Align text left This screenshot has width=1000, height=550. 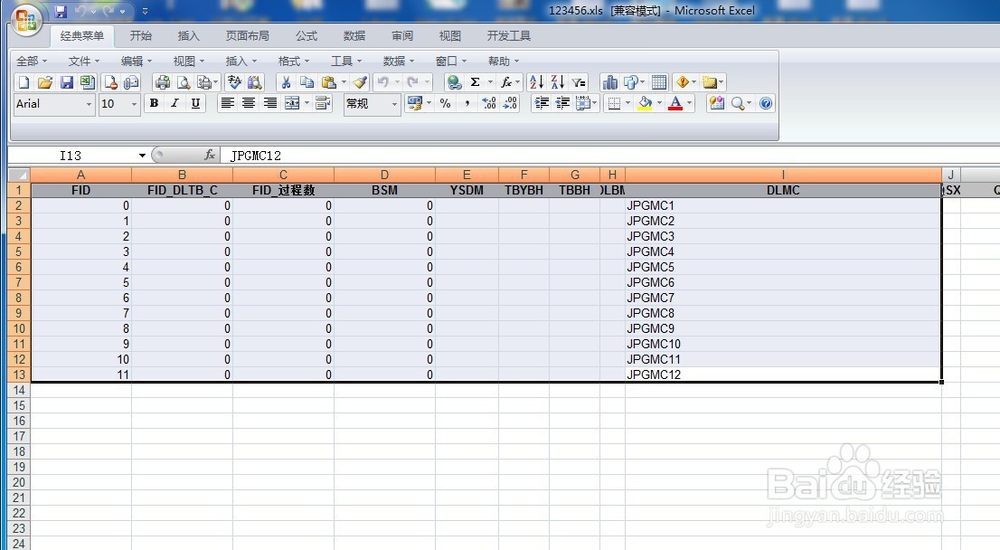click(227, 103)
